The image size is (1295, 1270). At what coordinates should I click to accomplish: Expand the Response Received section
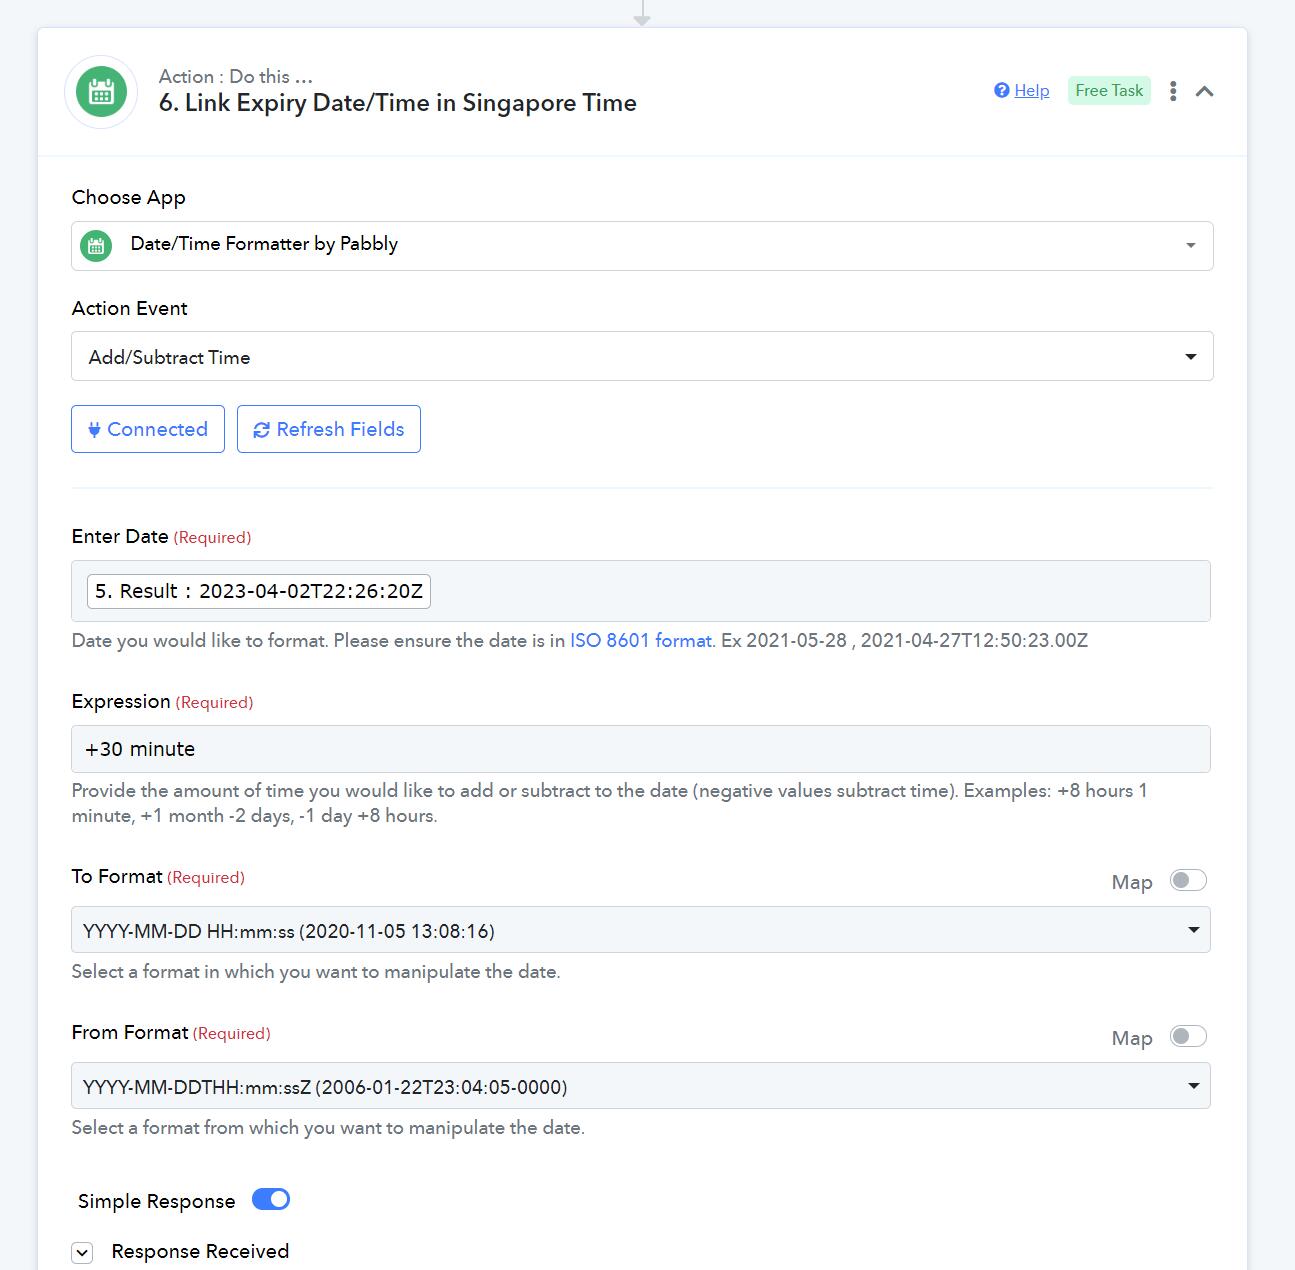[83, 1252]
